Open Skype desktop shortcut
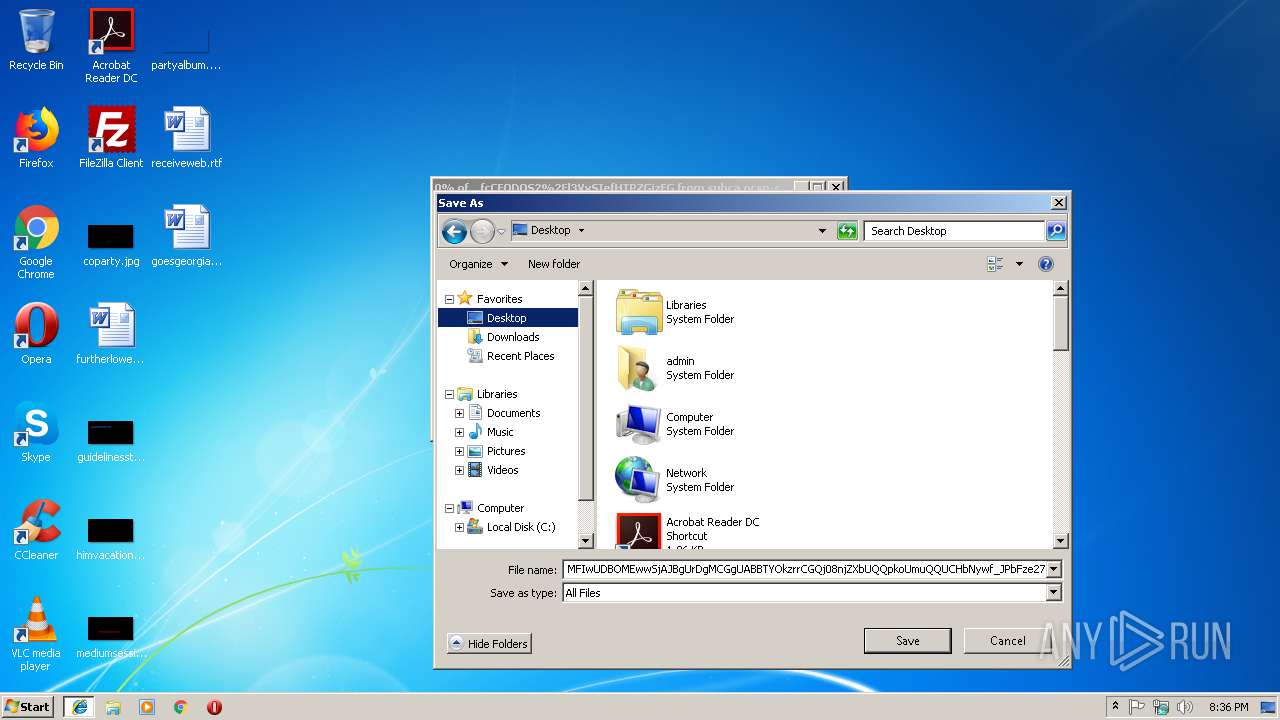The height and width of the screenshot is (720, 1280). [36, 432]
